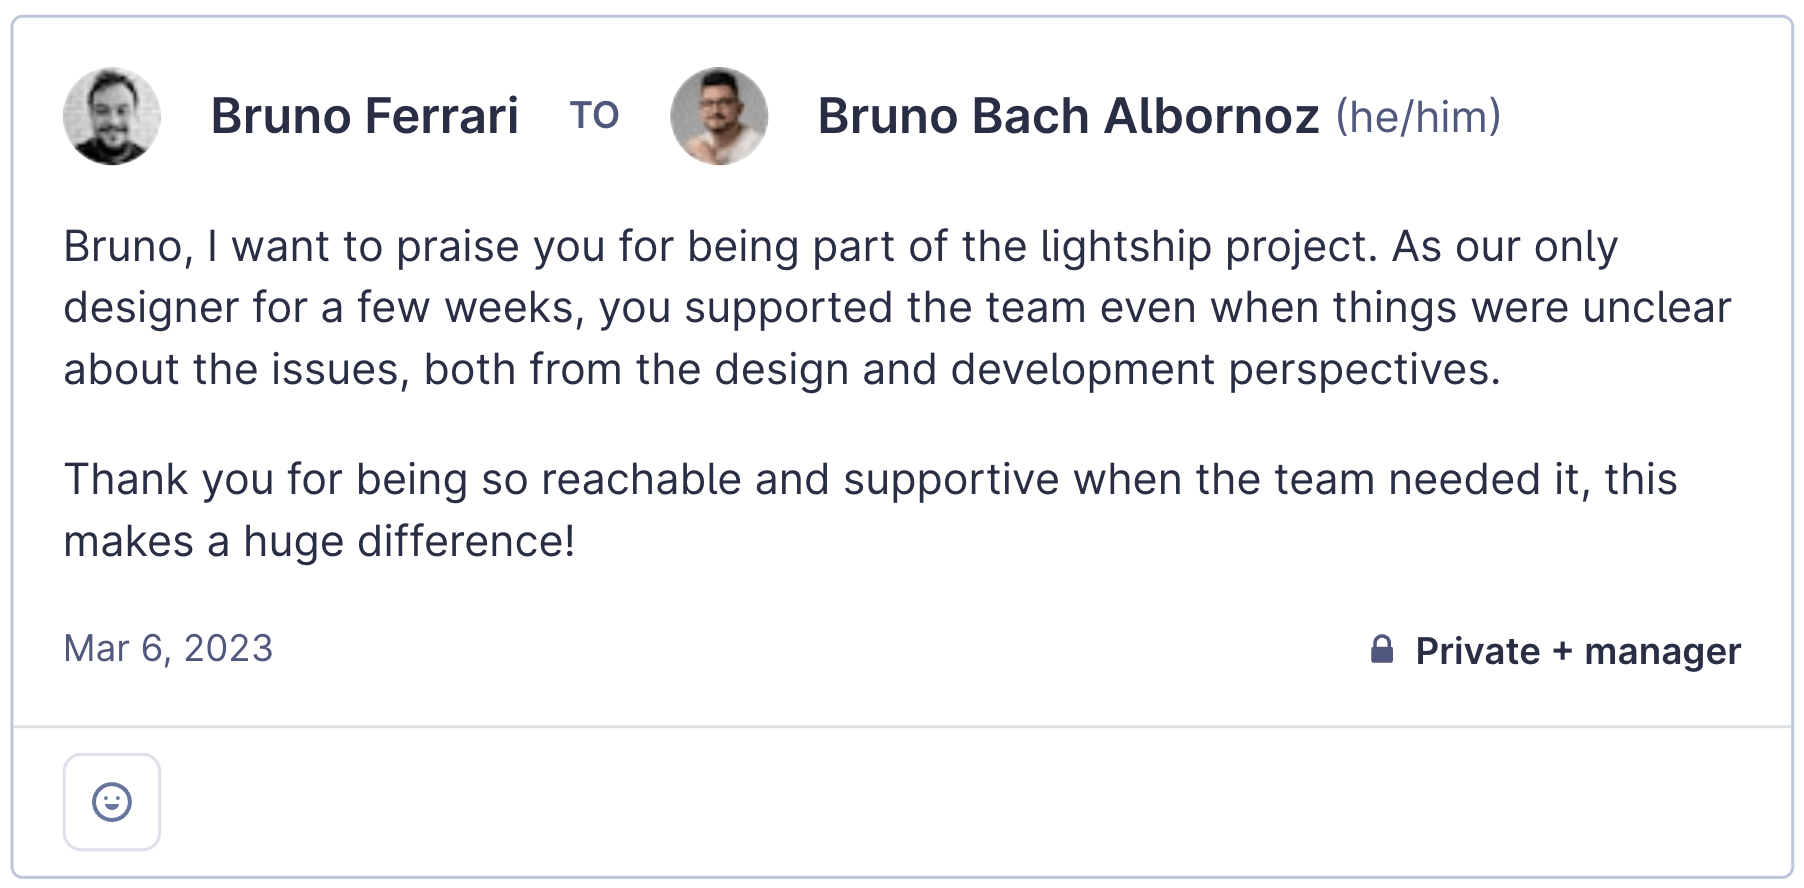Click the "TO" label between names
Viewport: 1804px width, 888px height.
(x=594, y=116)
